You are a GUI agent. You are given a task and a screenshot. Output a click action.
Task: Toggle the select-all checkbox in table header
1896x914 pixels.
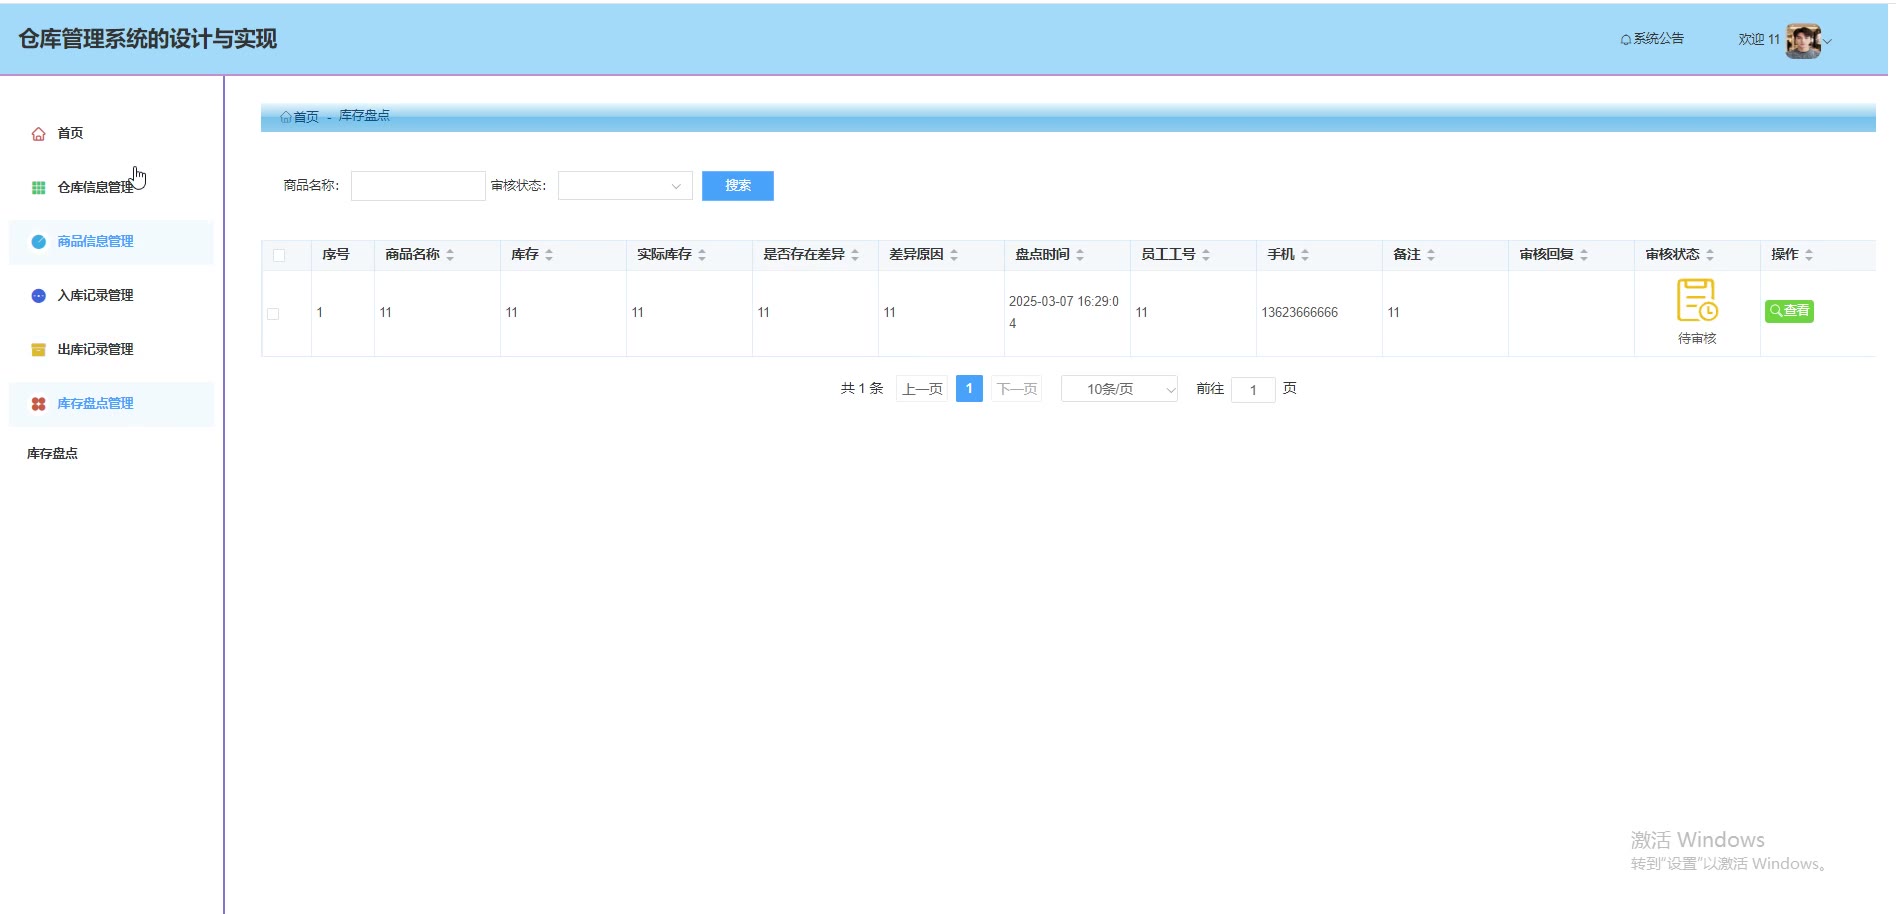point(279,256)
